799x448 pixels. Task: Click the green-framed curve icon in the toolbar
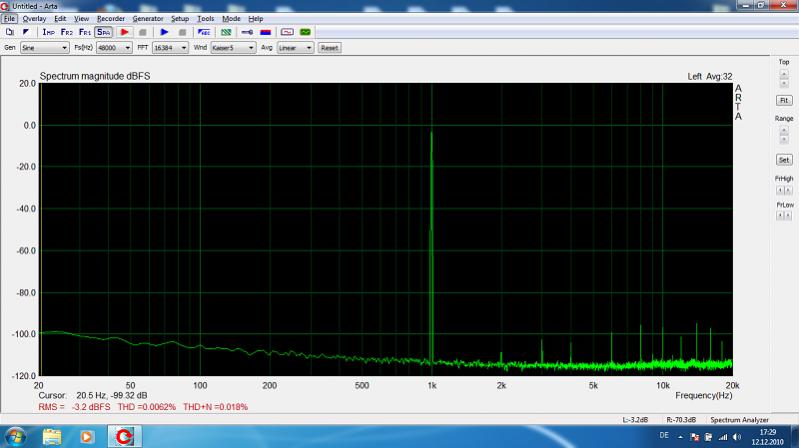305,32
